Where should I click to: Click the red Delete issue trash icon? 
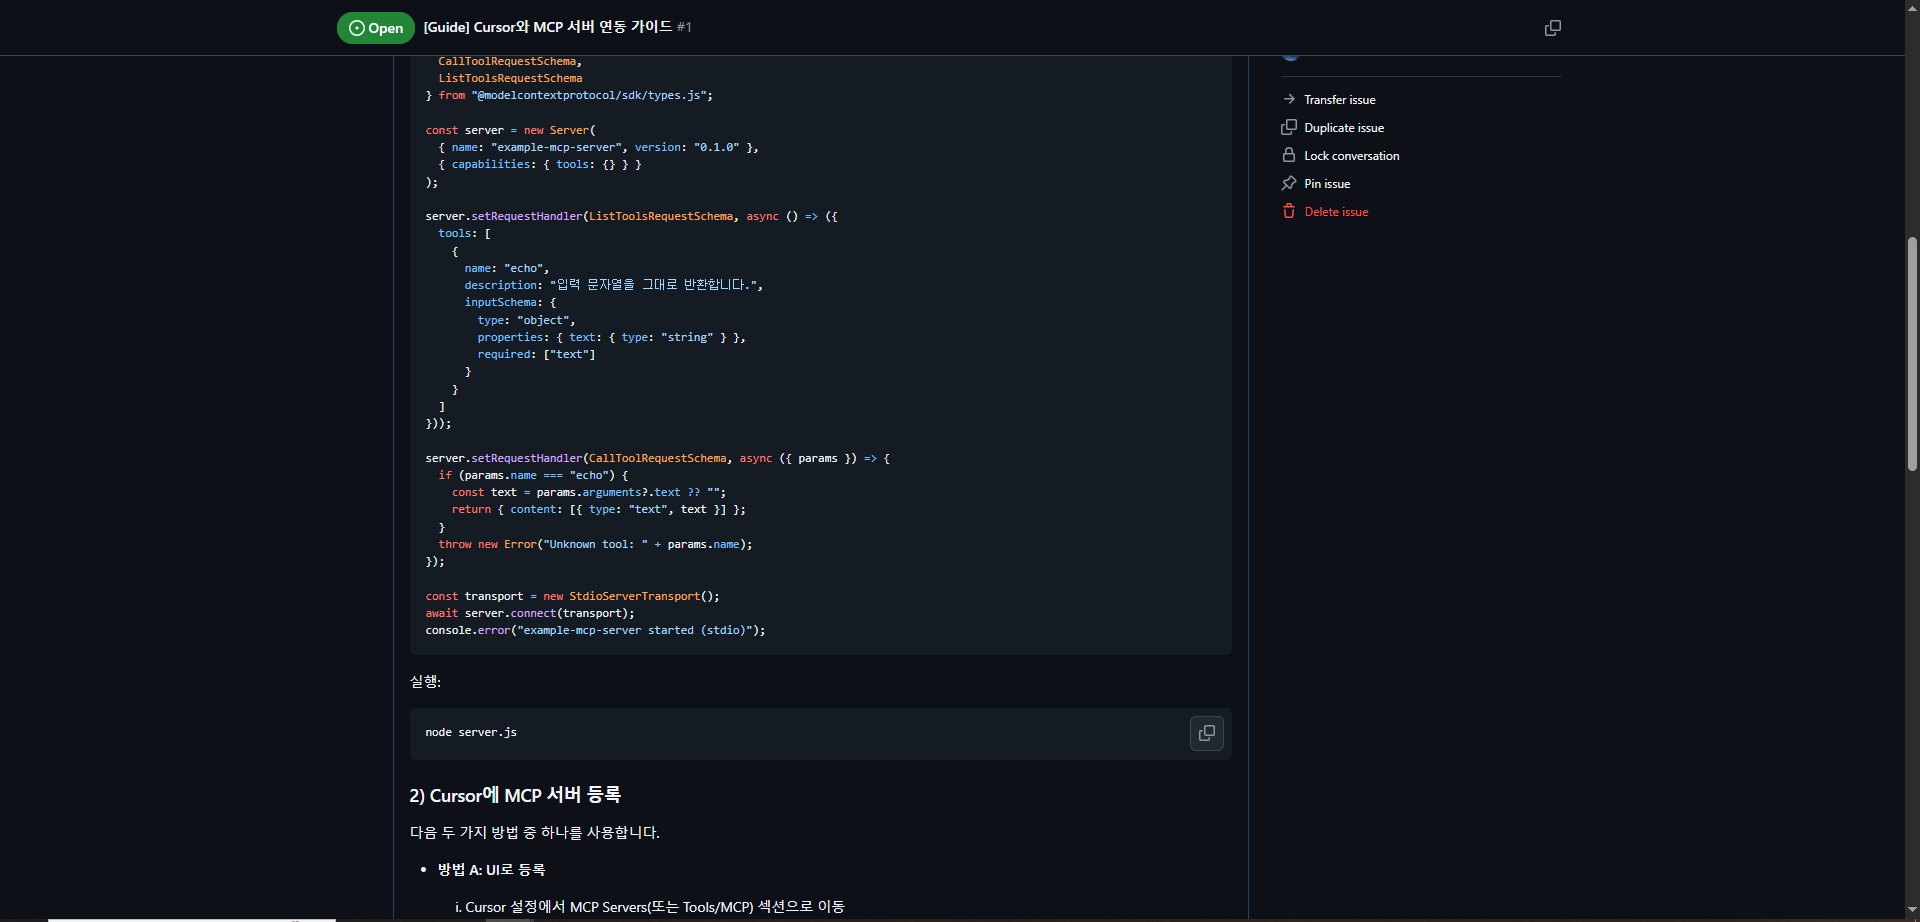(x=1289, y=211)
